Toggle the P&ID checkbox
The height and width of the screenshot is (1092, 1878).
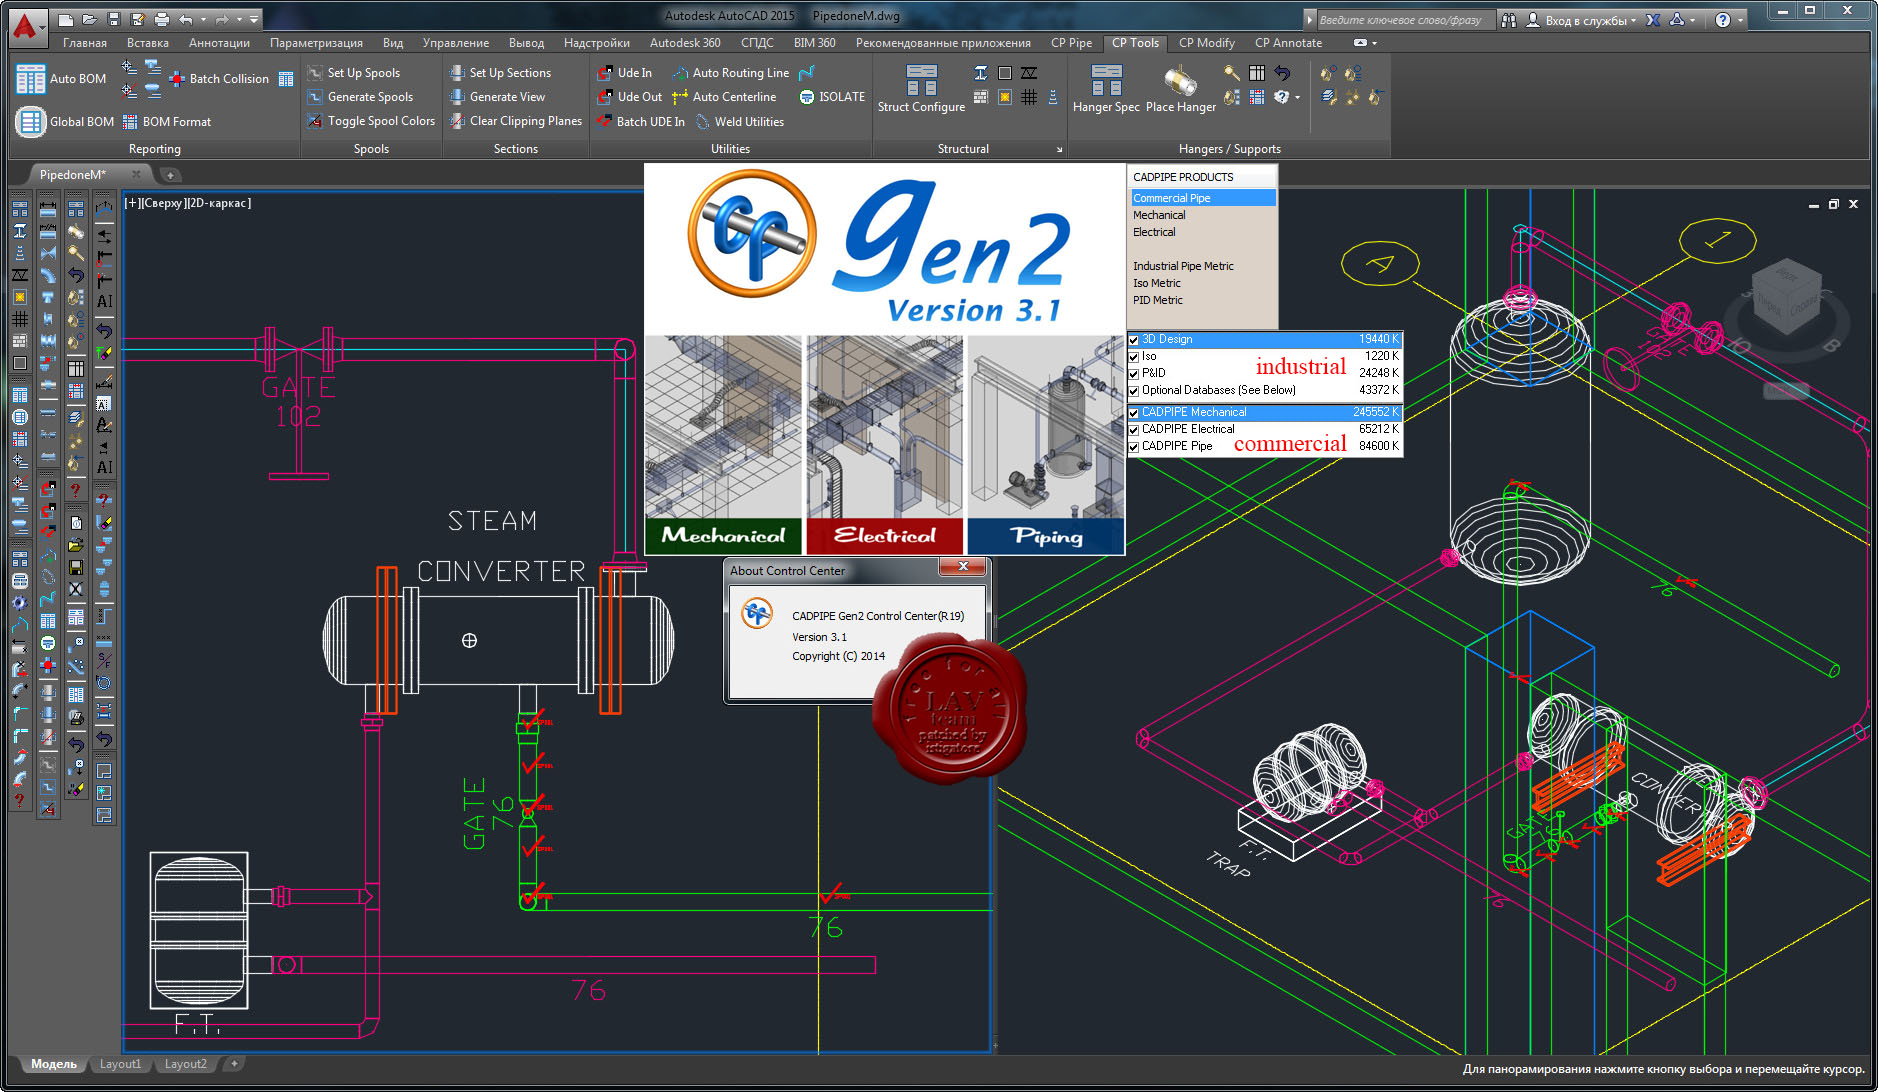coord(1134,374)
